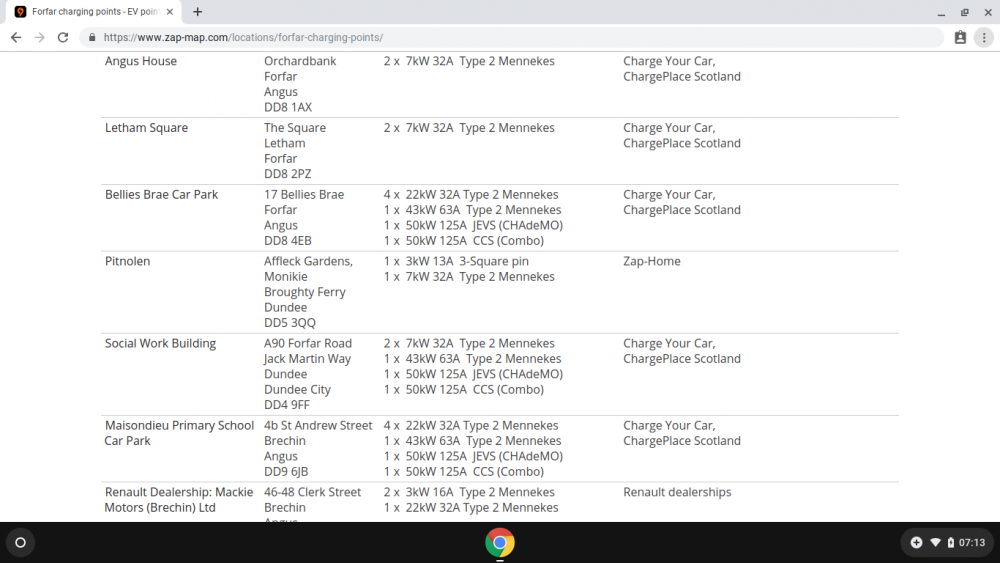Image resolution: width=1000 pixels, height=563 pixels.
Task: Select the Angus House location name
Action: 141,61
